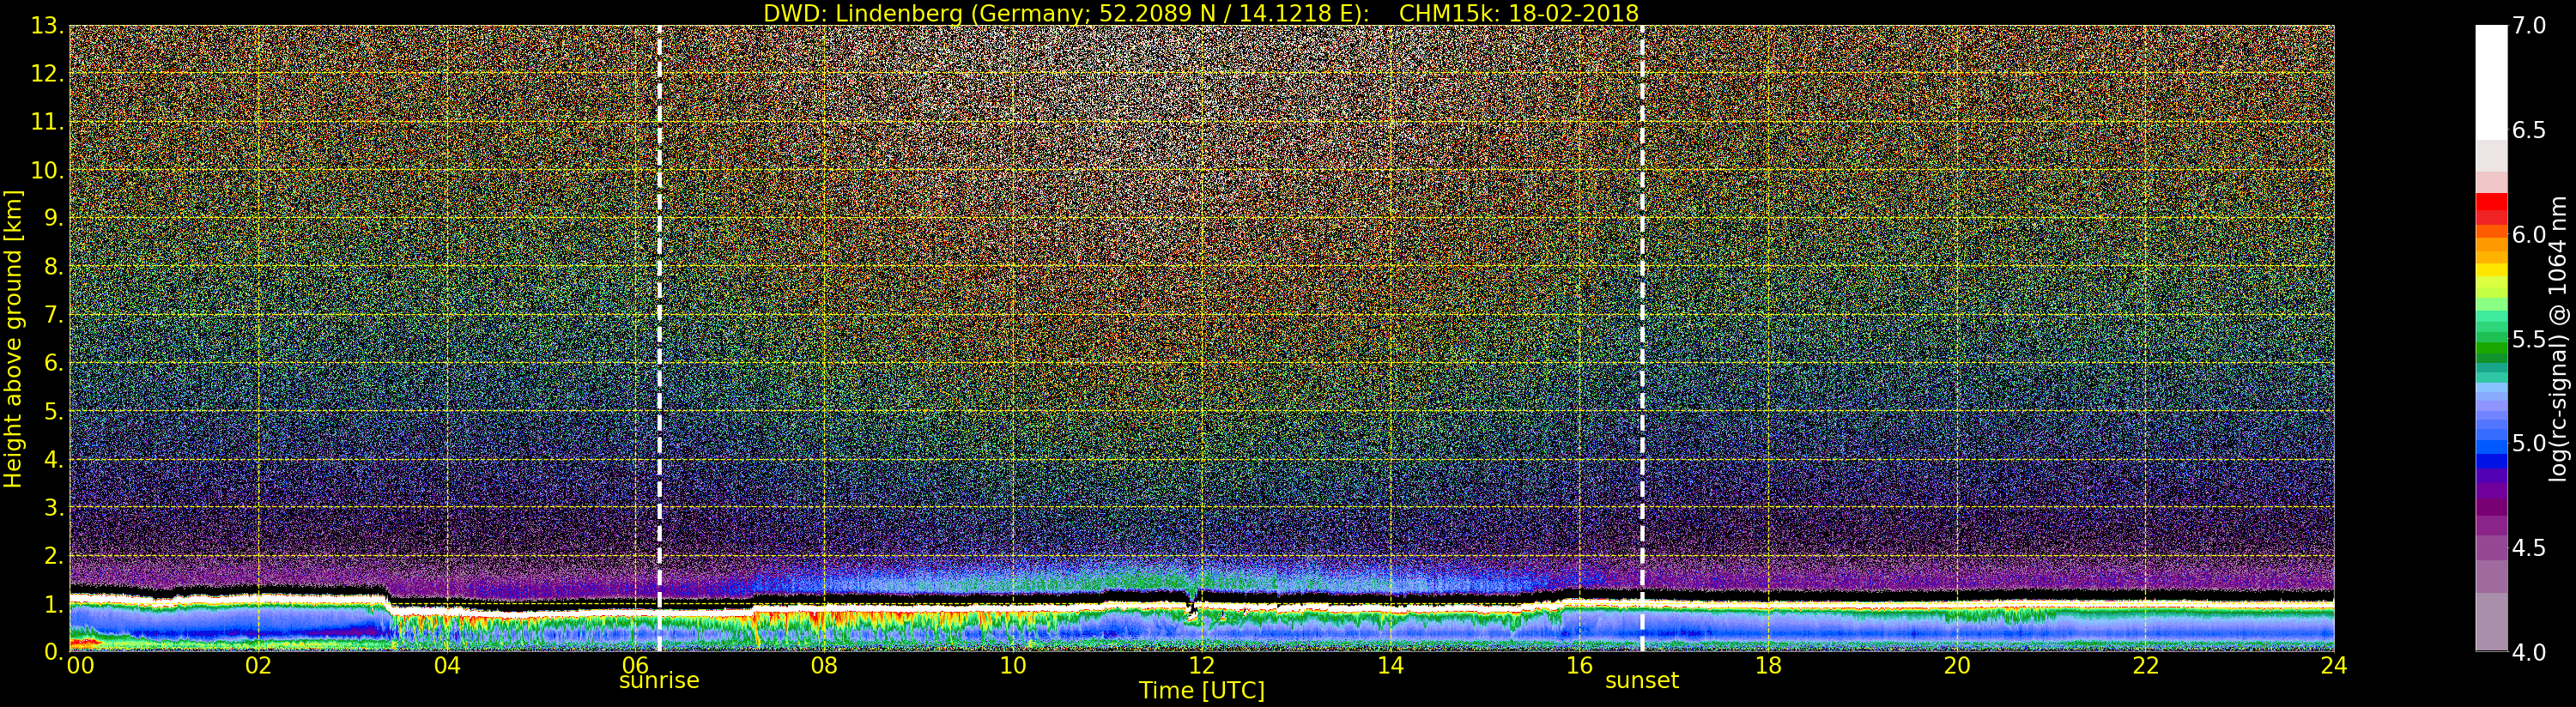Click the '7.0' tick label on the colorbar
This screenshot has width=2576, height=707.
click(2529, 26)
